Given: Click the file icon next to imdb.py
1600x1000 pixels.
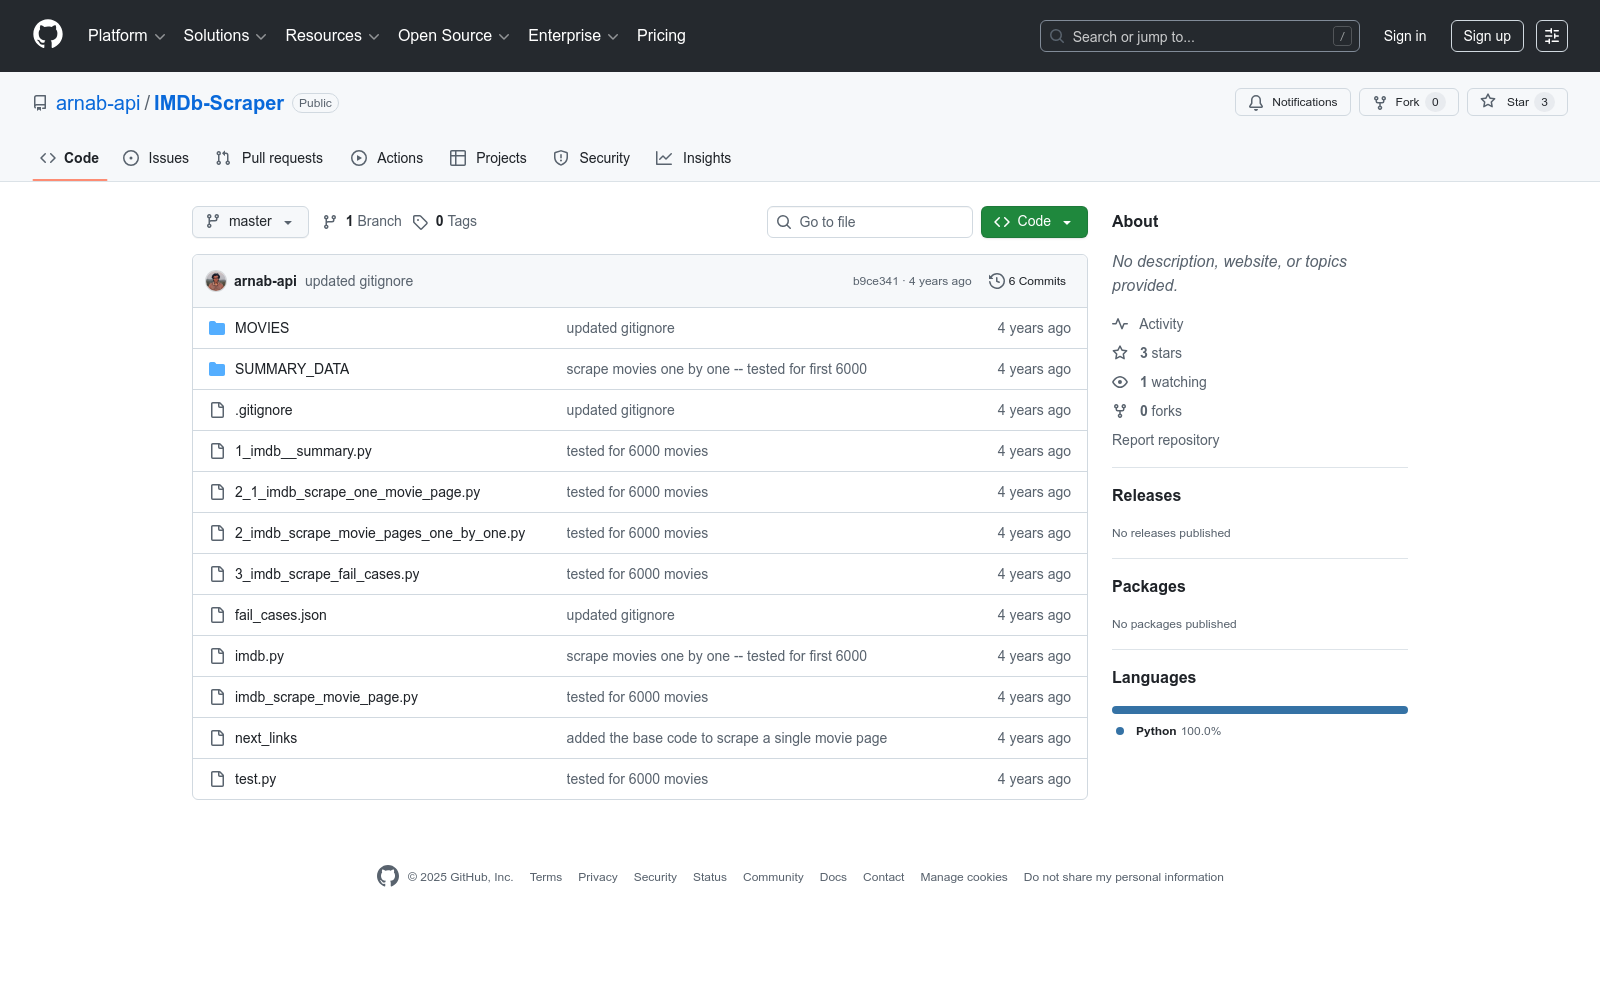Looking at the screenshot, I should (217, 656).
